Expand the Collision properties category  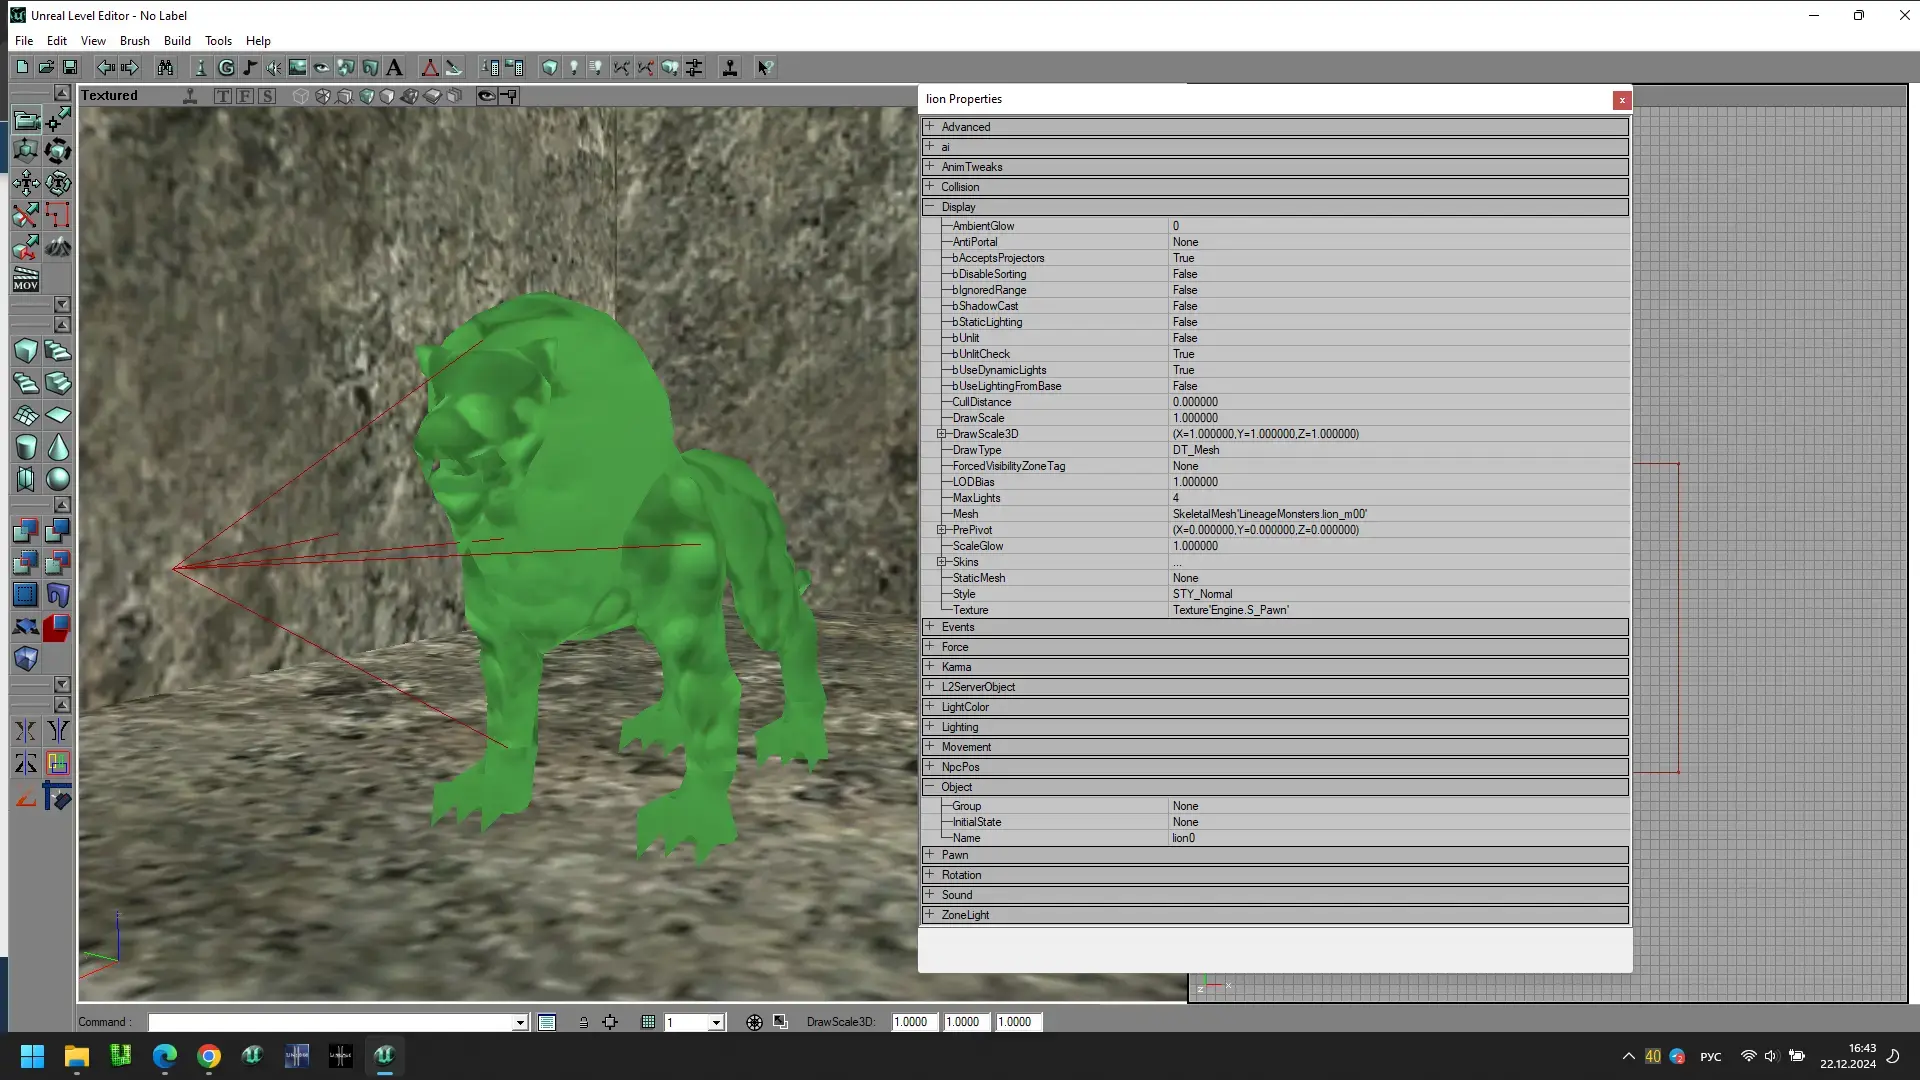coord(929,186)
